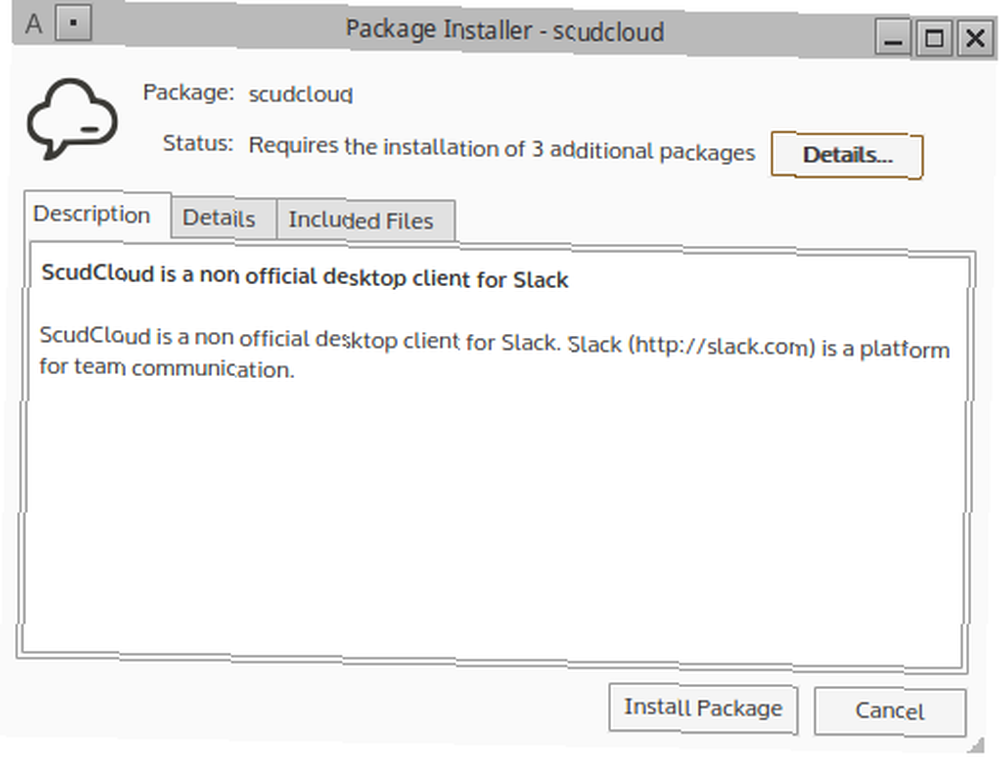Click the ScudCloud speech cloud icon
1000x757 pixels.
point(72,119)
